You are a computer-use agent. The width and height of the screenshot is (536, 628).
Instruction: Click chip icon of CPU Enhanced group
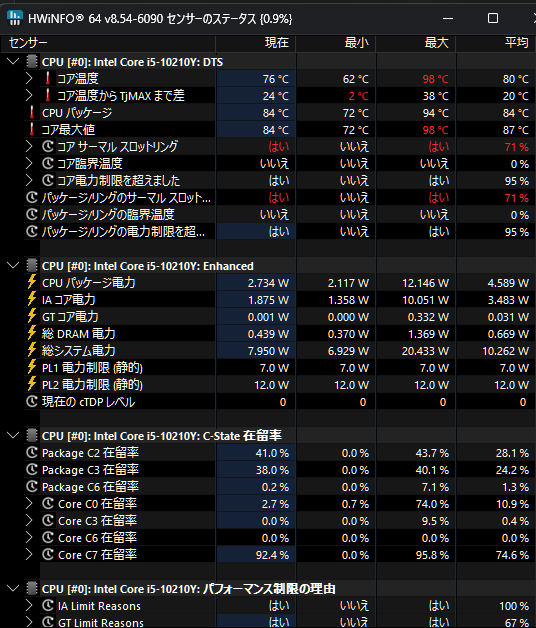[32, 266]
